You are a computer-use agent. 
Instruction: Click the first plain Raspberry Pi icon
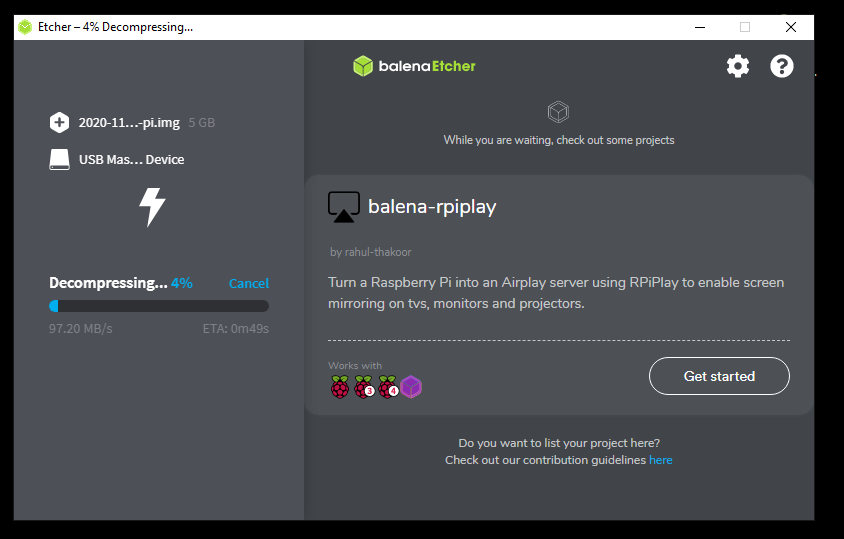[340, 387]
